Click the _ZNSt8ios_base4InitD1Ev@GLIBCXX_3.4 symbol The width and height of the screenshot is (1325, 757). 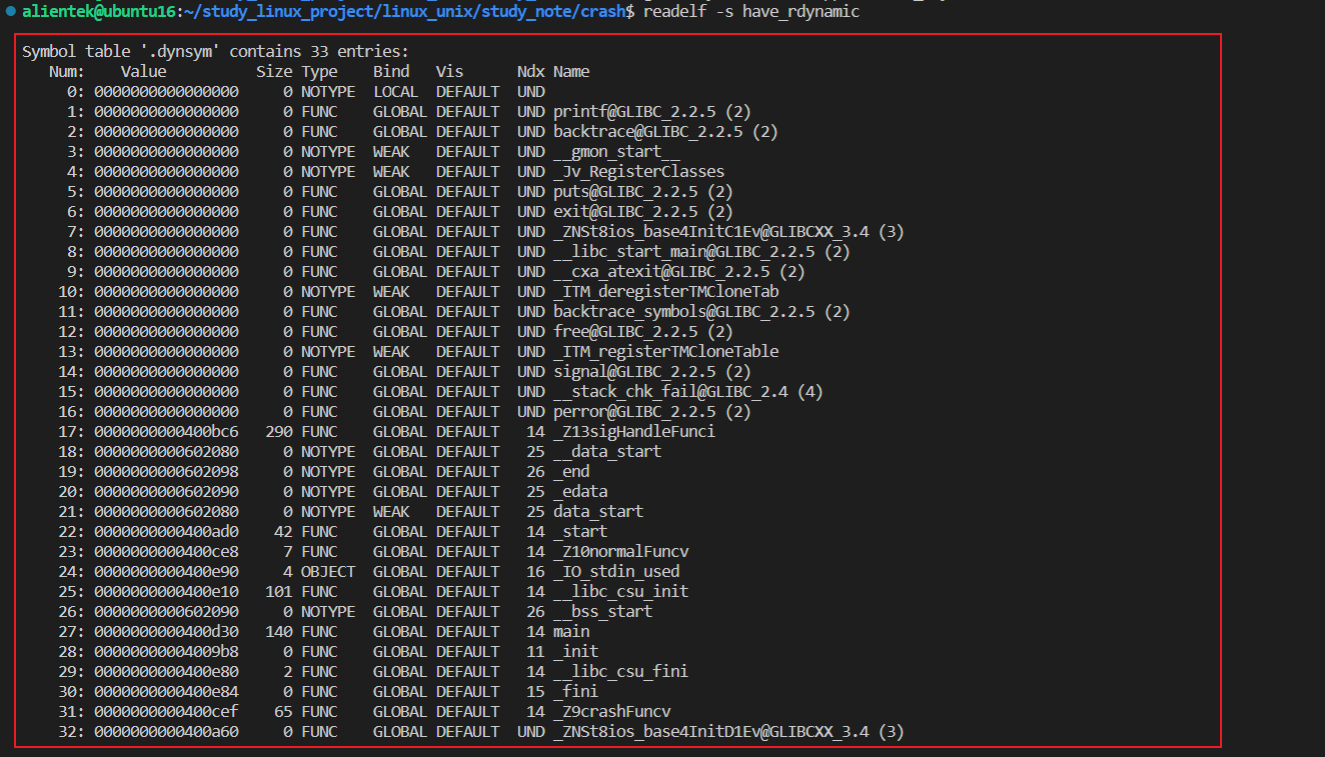710,731
